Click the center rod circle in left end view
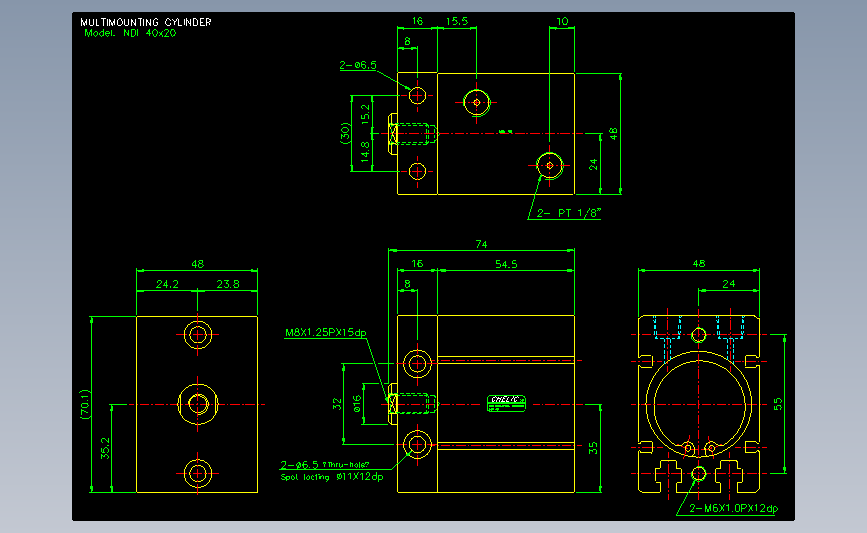Image resolution: width=867 pixels, height=533 pixels. click(x=198, y=404)
